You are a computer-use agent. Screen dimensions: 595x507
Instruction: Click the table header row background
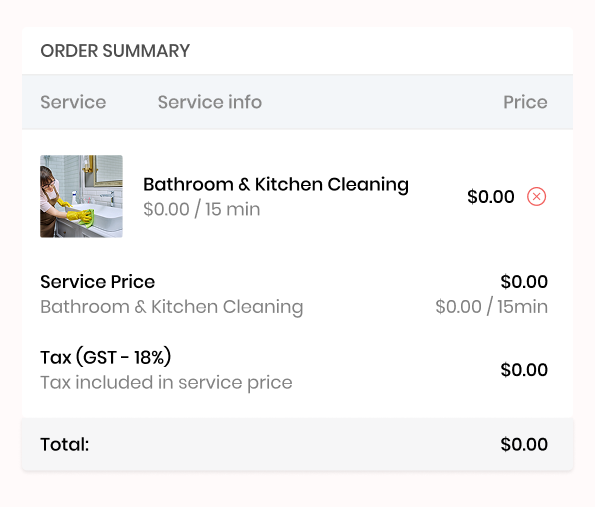(x=298, y=102)
